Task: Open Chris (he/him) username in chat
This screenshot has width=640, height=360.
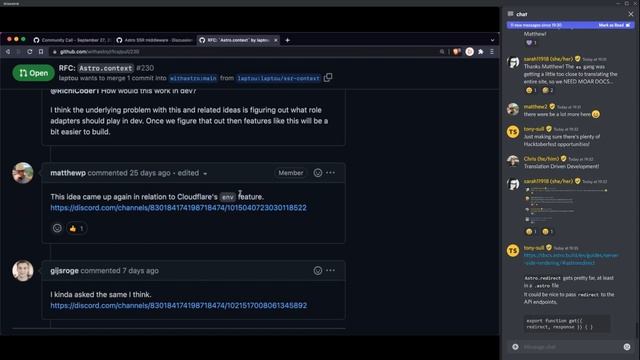Action: click(541, 159)
